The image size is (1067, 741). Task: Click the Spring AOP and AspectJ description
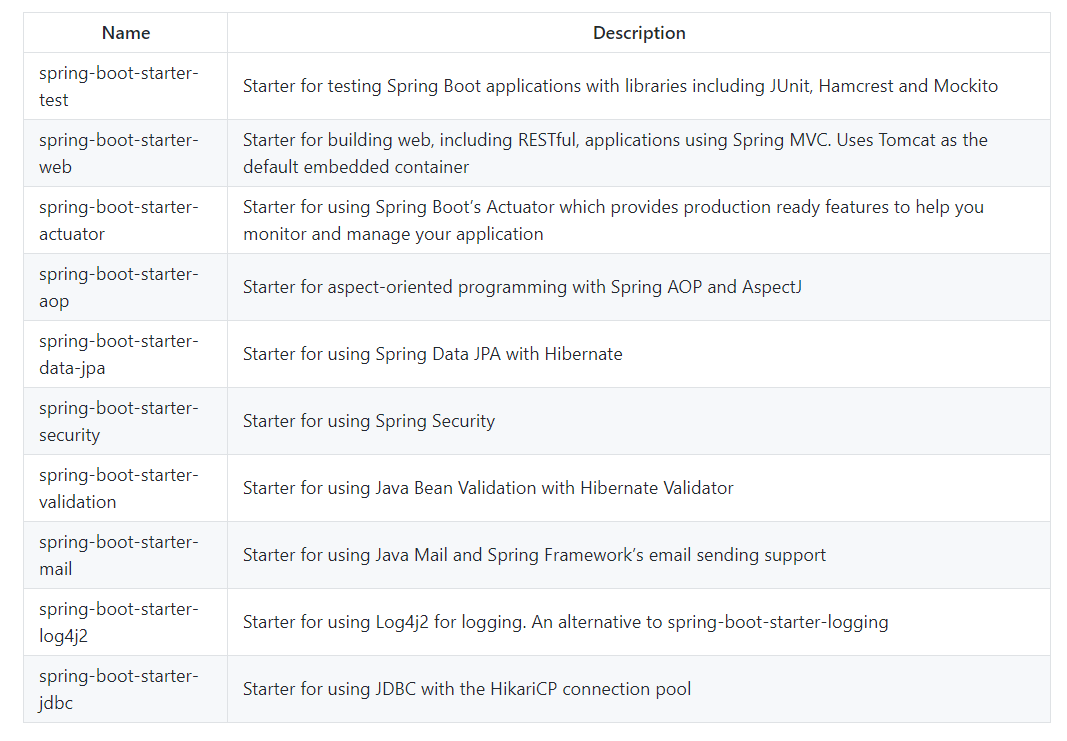click(x=639, y=287)
